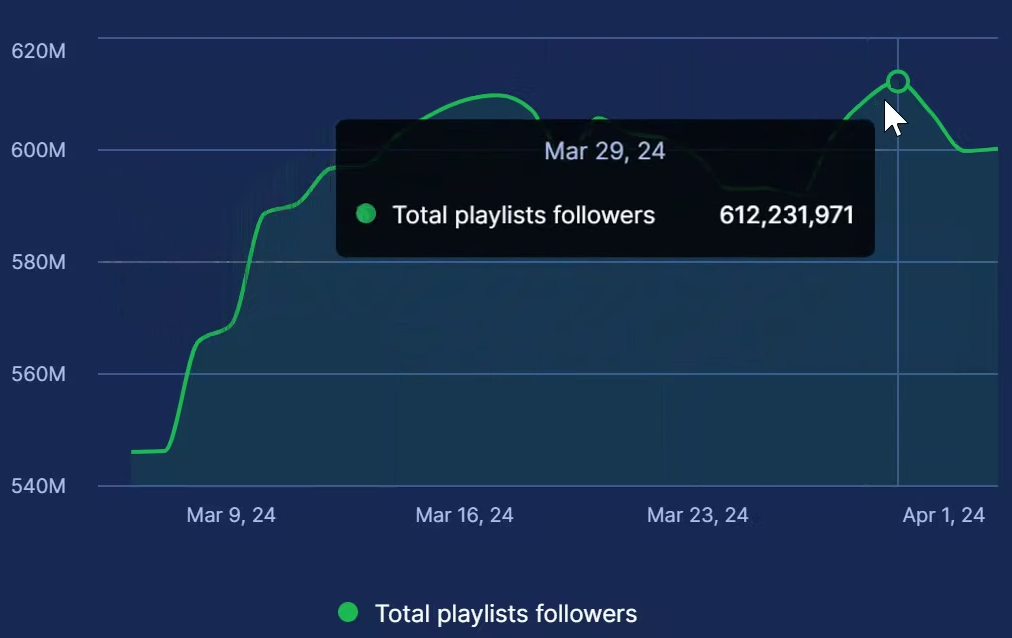Click the 540M y-axis label
Screen dimensions: 1012x638
pos(38,486)
